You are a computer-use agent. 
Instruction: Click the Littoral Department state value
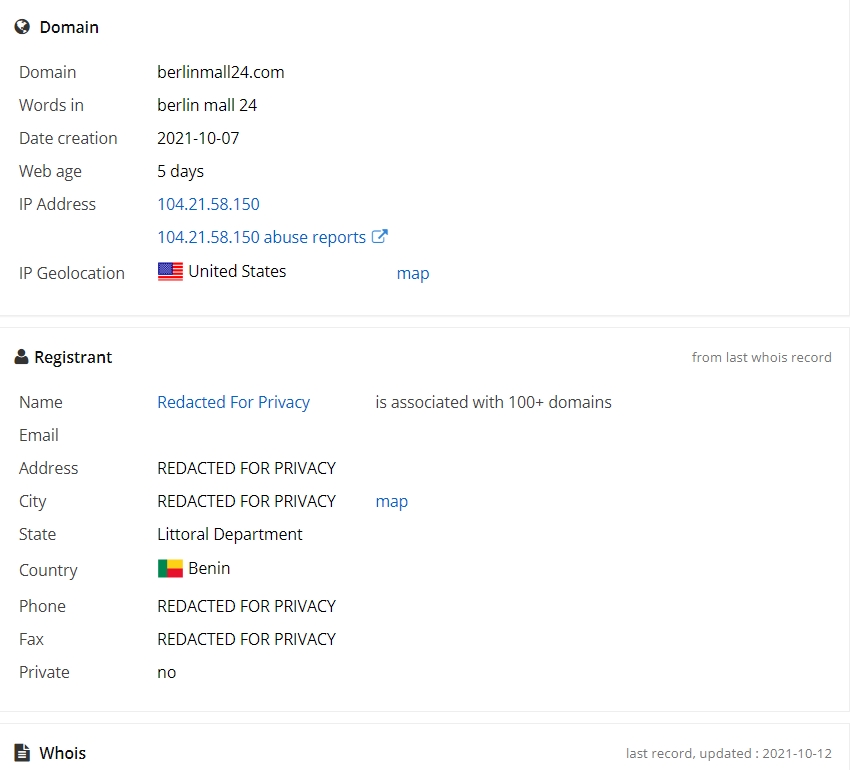click(x=229, y=535)
